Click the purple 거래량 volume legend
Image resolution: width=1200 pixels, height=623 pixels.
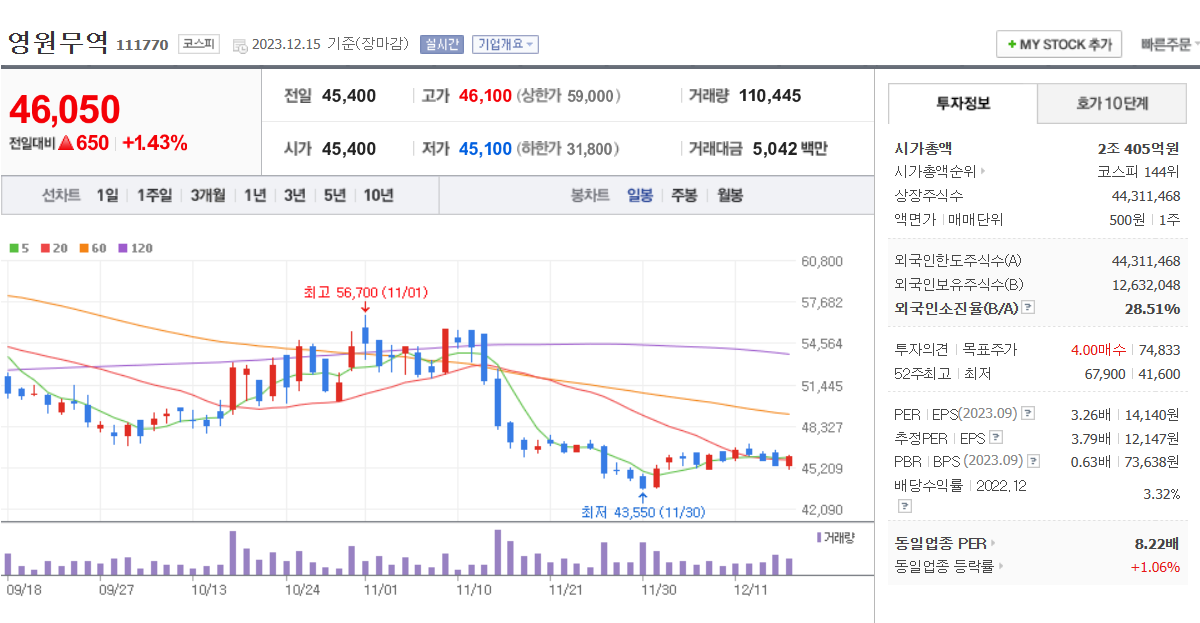(x=836, y=538)
